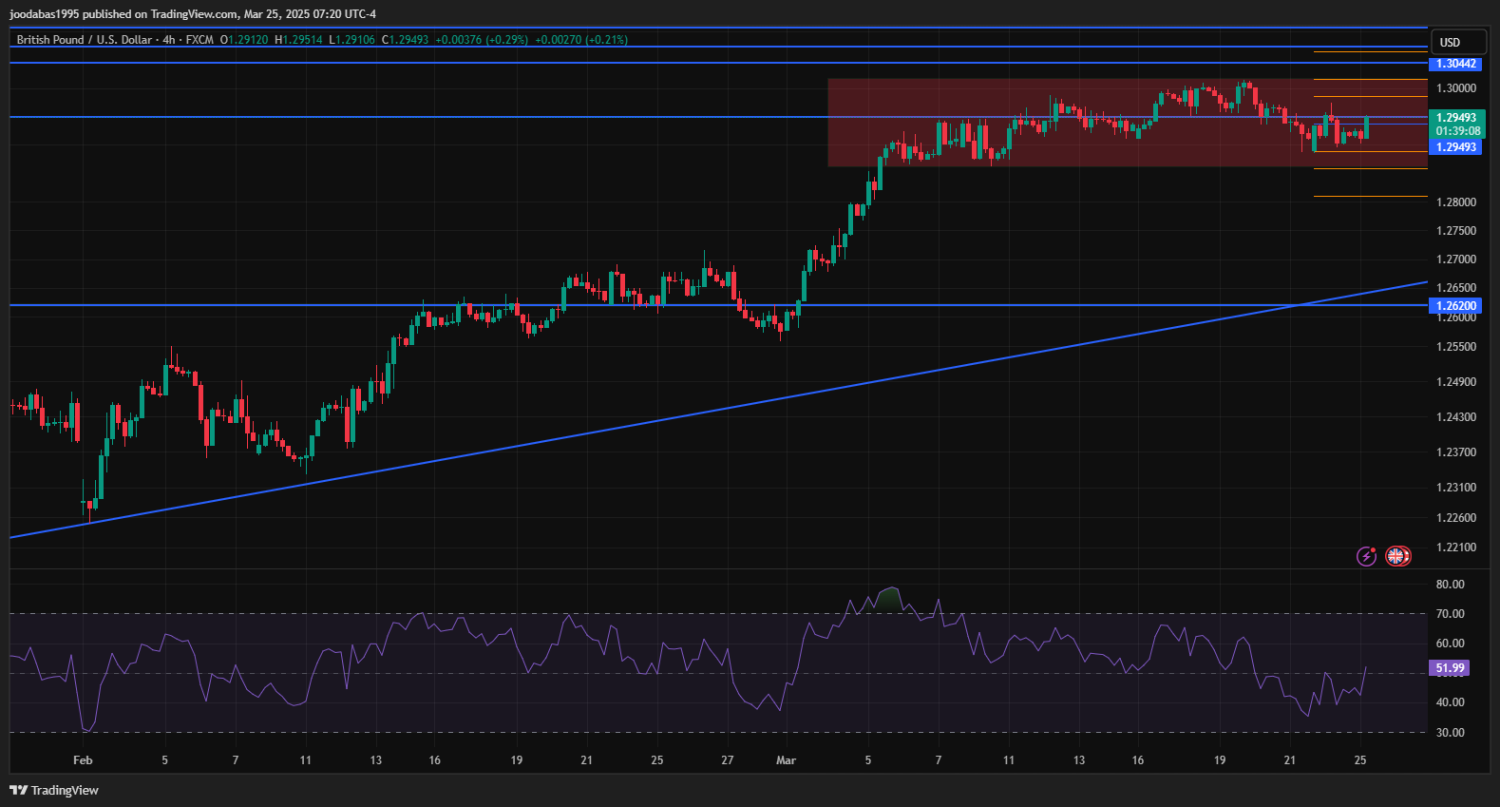
Task: Click the green 1.29493 current price label
Action: 1456,117
